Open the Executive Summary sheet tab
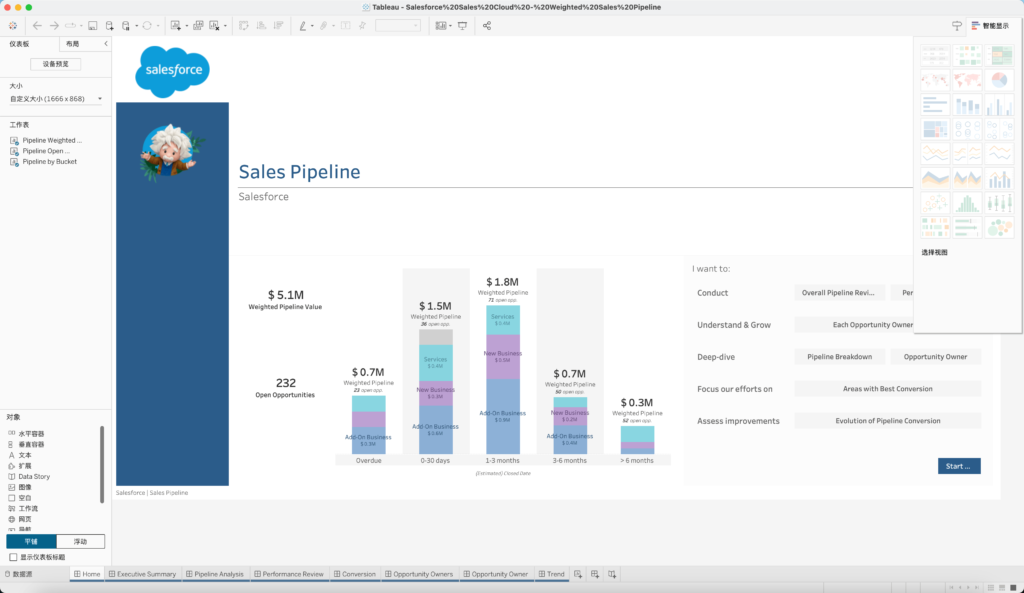 click(x=142, y=574)
